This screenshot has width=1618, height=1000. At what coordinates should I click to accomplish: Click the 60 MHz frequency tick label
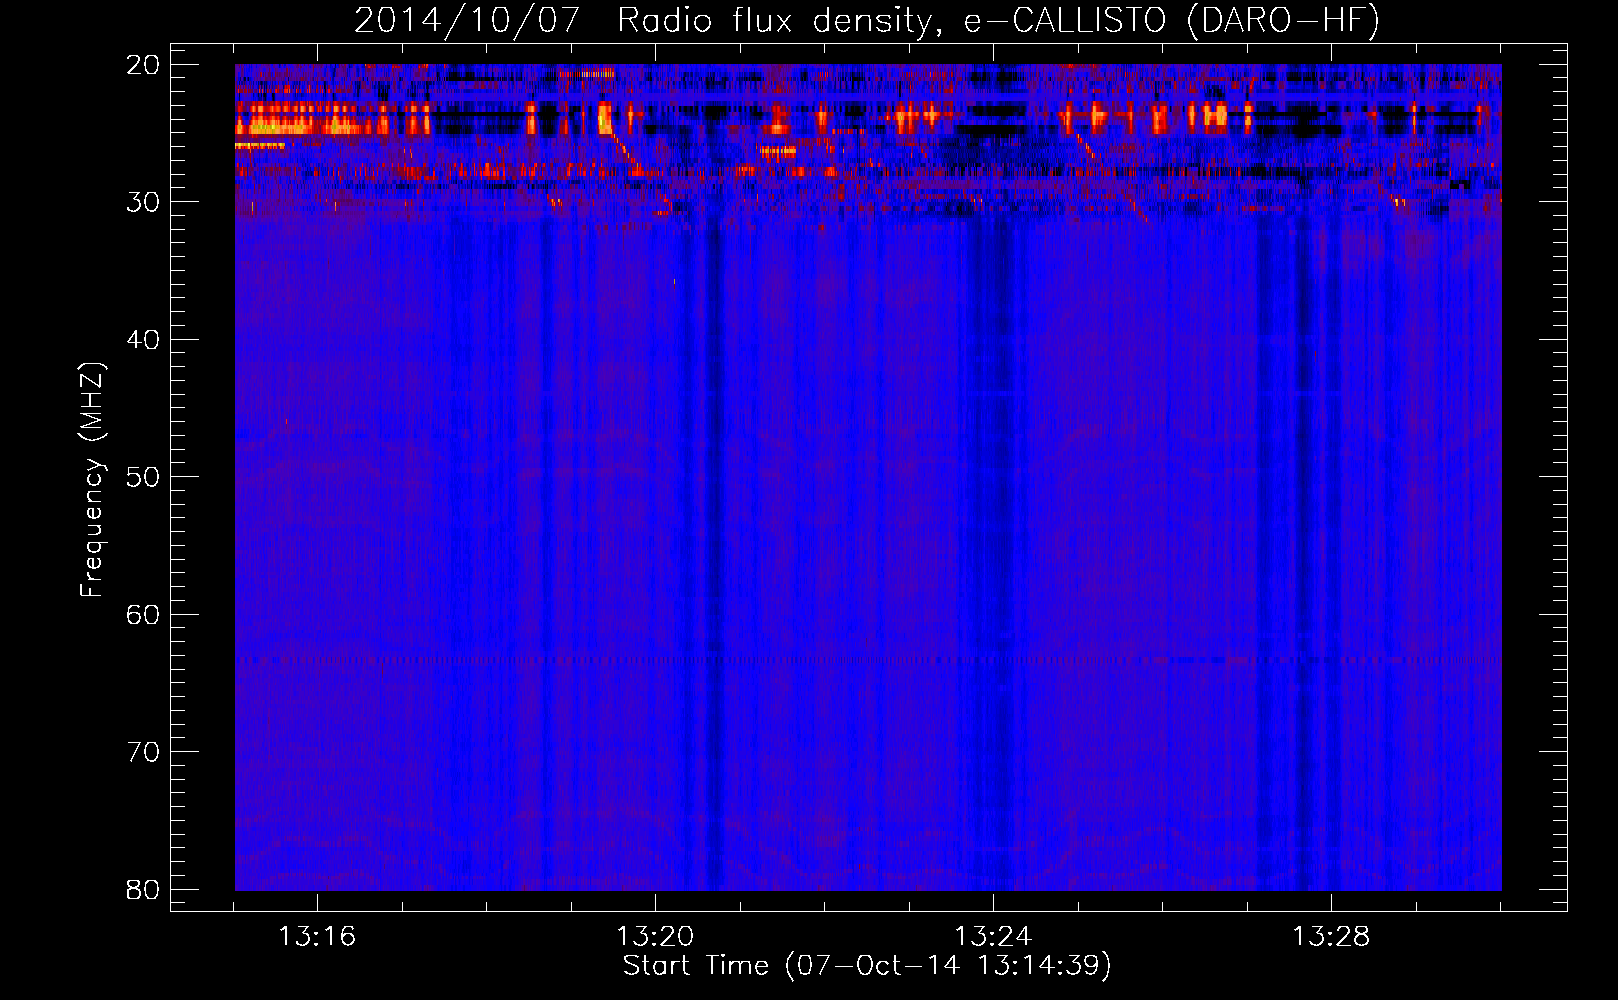[143, 615]
